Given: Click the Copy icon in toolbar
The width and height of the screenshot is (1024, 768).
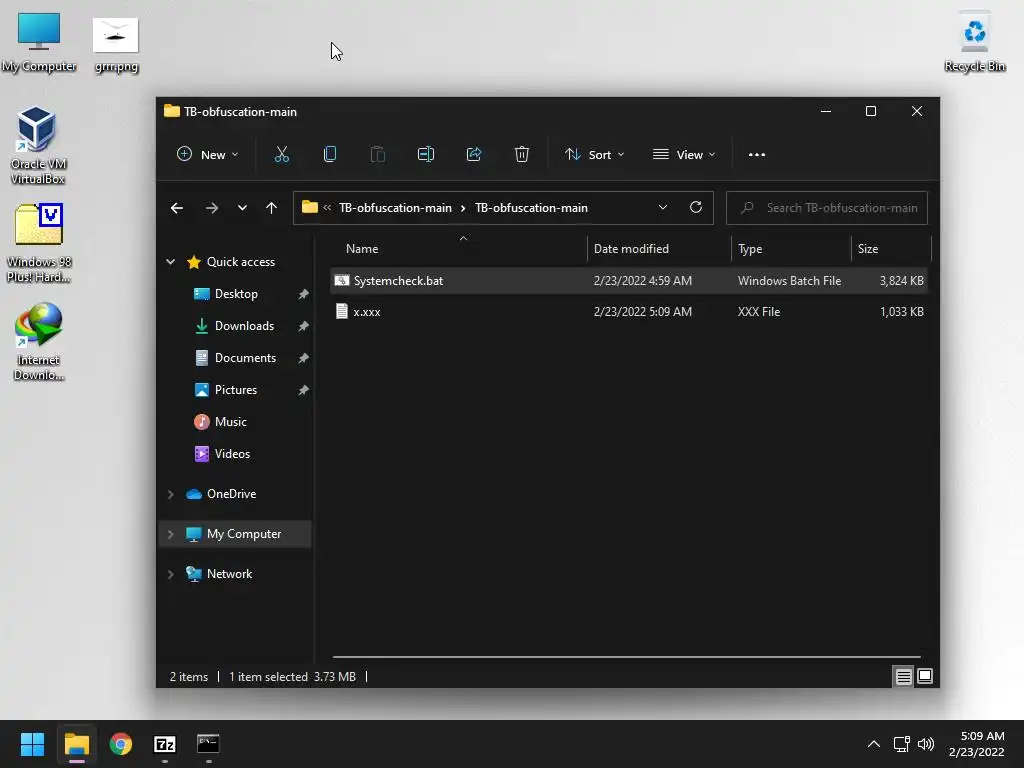Looking at the screenshot, I should pyautogui.click(x=330, y=155).
